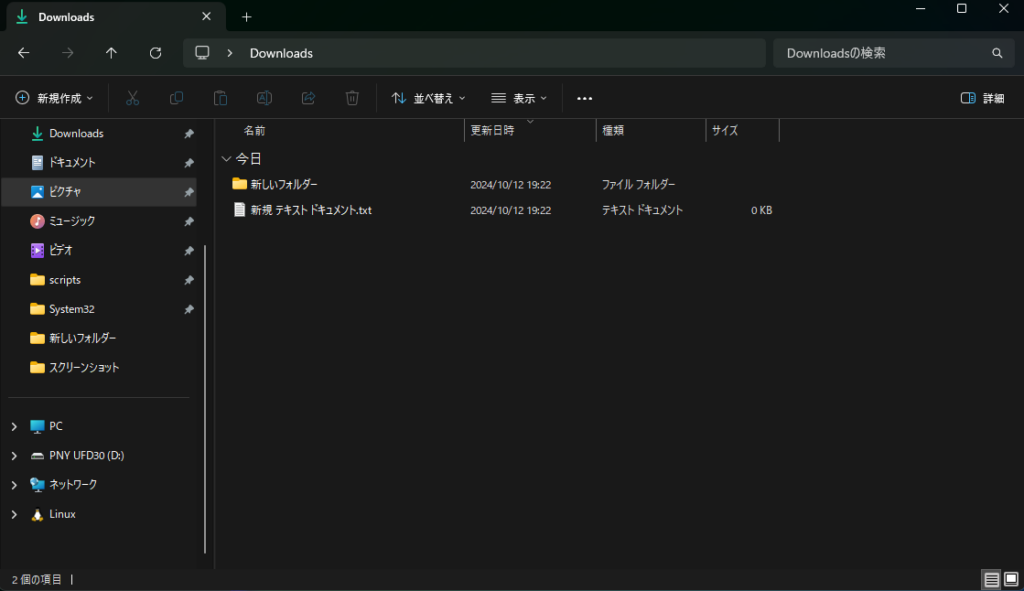Open the 新規作成 dropdown menu
The width and height of the screenshot is (1024, 591).
[x=55, y=98]
